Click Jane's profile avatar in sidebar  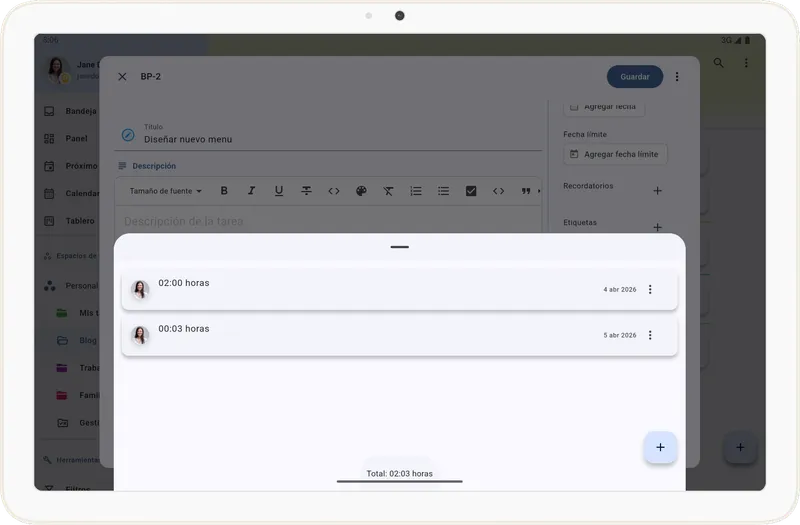click(58, 70)
